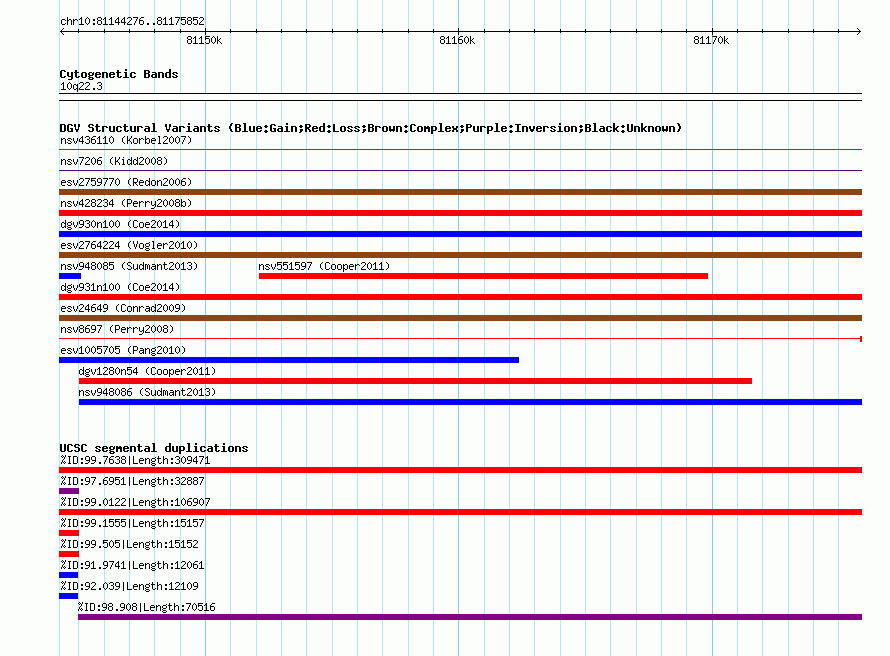Click the blue bar under nsv948086
890x656 pixels.
[x=470, y=402]
